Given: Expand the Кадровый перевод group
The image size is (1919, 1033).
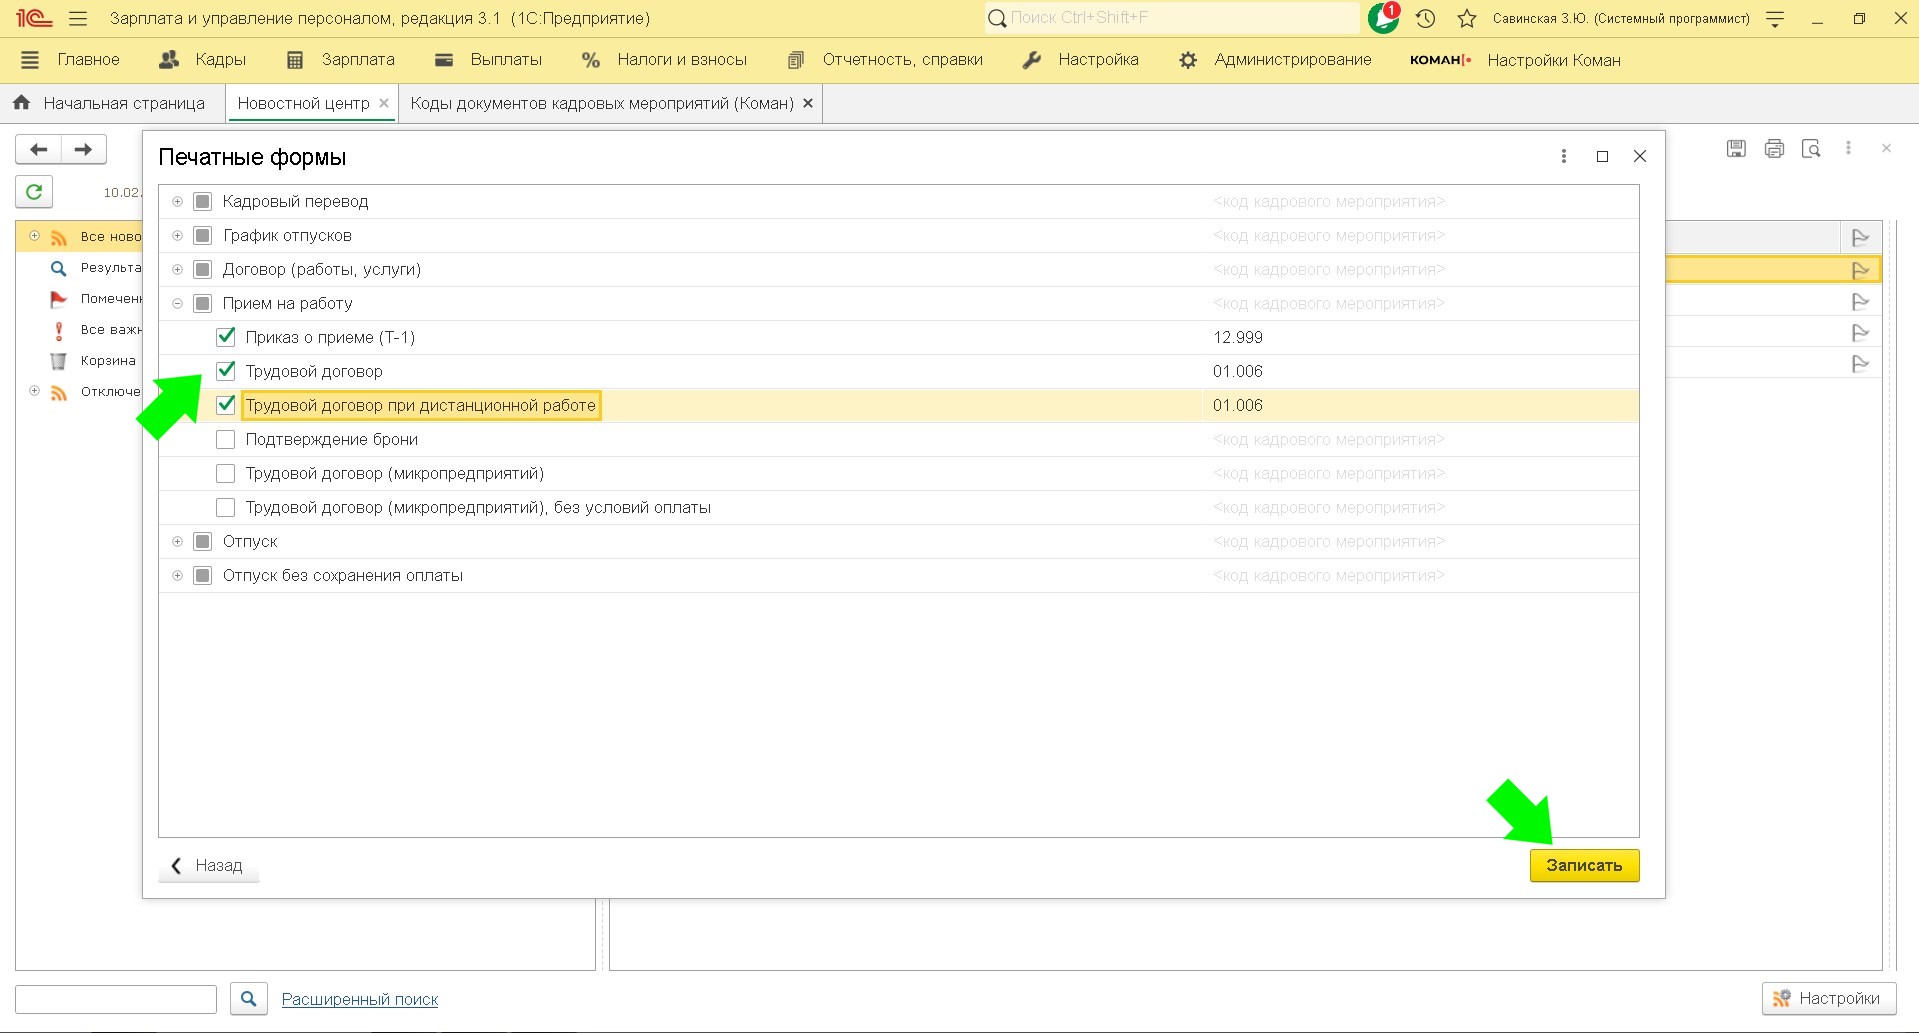Looking at the screenshot, I should [x=177, y=202].
